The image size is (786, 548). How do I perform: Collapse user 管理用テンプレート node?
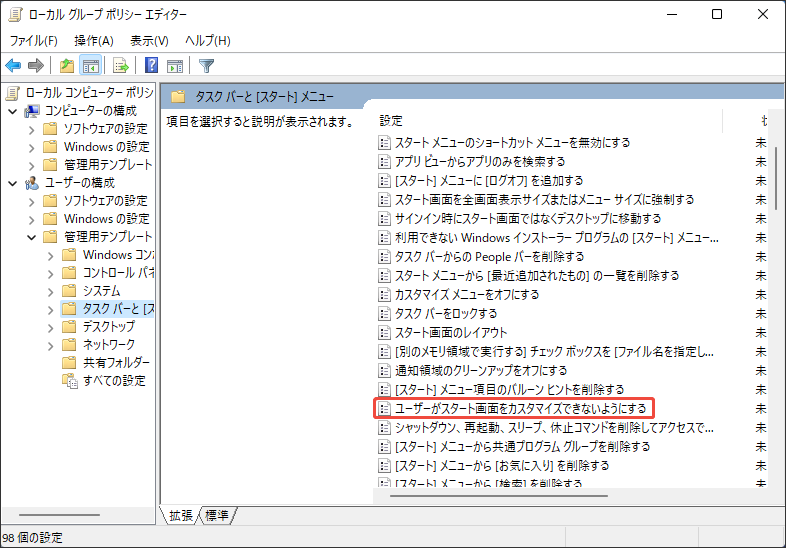[32, 237]
